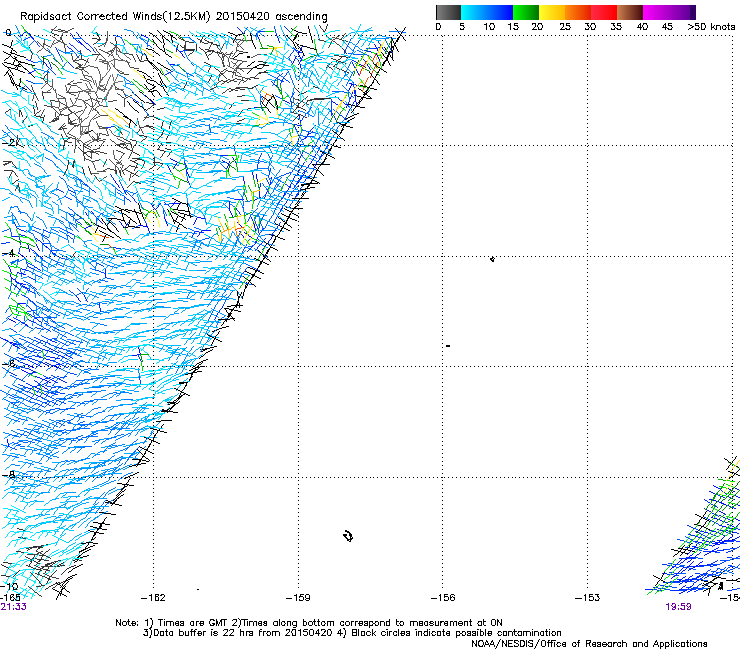The height and width of the screenshot is (650, 740).
Task: Click the yellow 20-25 knots color swatch
Action: (x=552, y=12)
